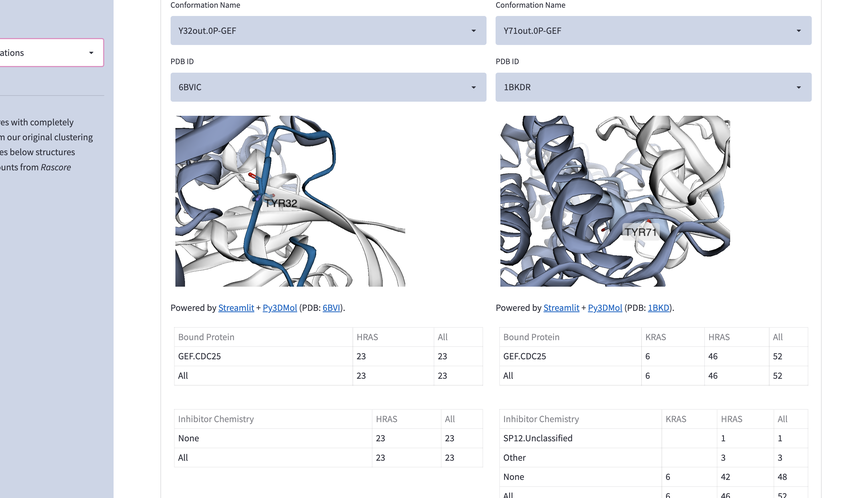
Task: Select the Other row in the Inhibitor Chemistry table
Action: [x=514, y=457]
